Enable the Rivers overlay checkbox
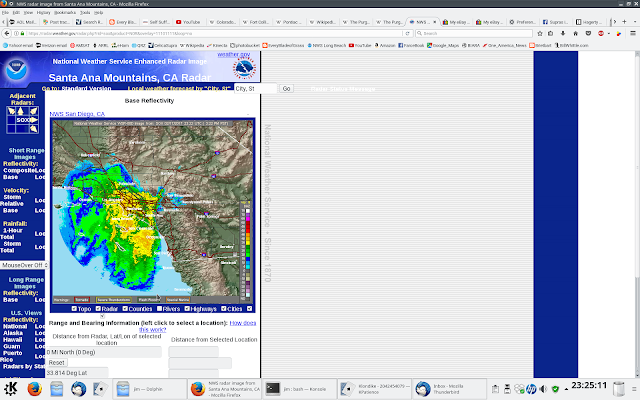This screenshot has width=640, height=400. coord(159,309)
